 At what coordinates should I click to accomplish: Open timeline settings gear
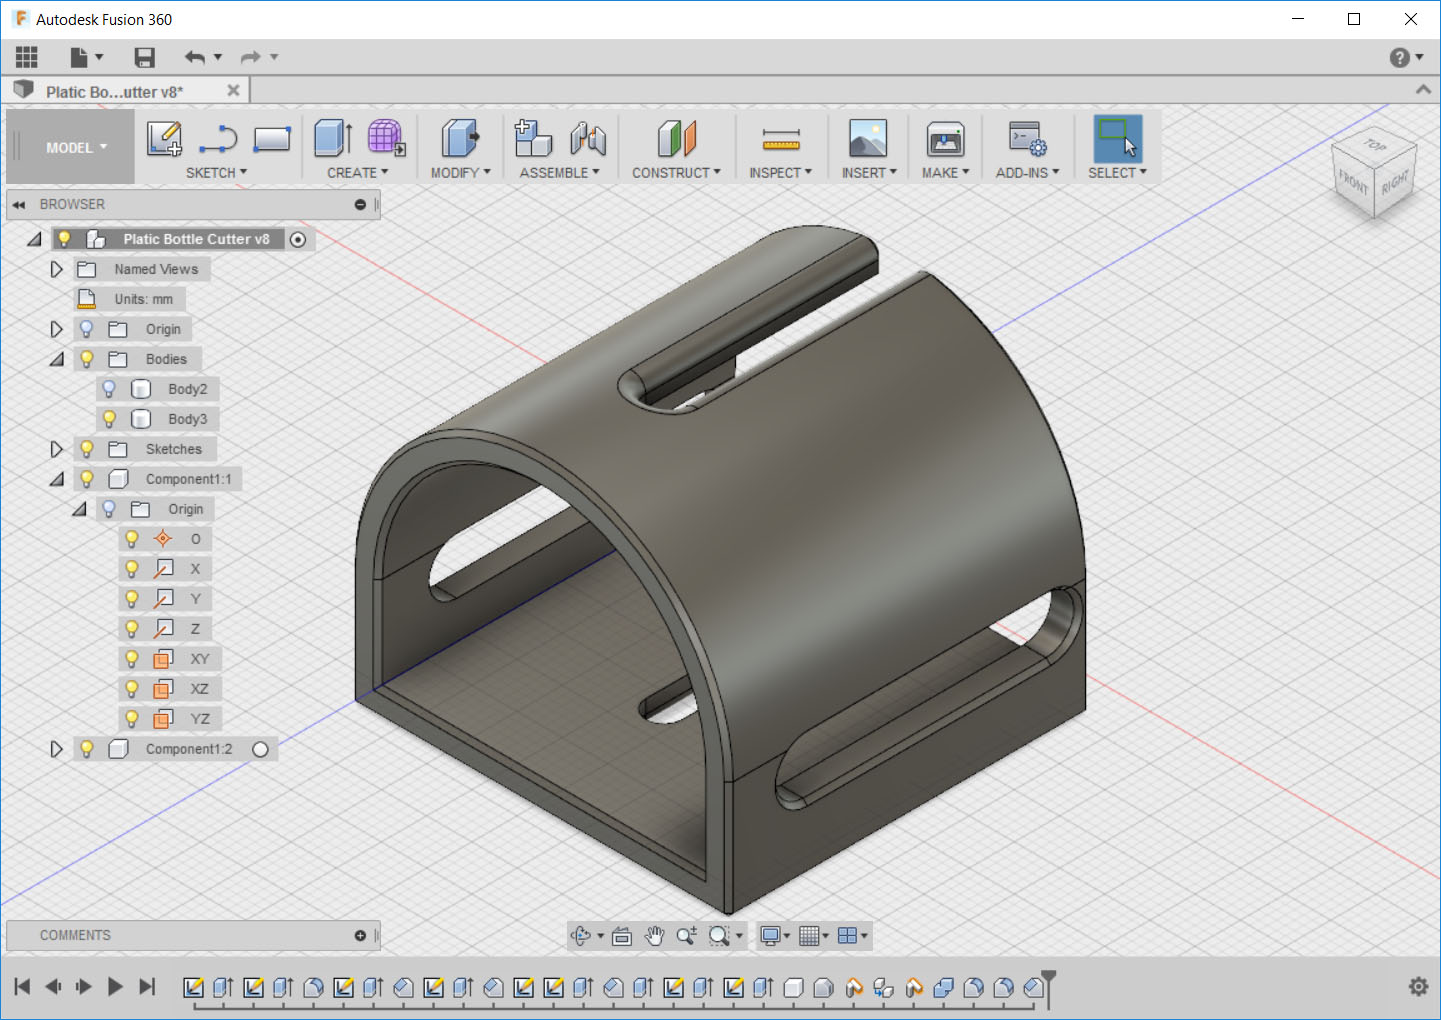point(1418,987)
